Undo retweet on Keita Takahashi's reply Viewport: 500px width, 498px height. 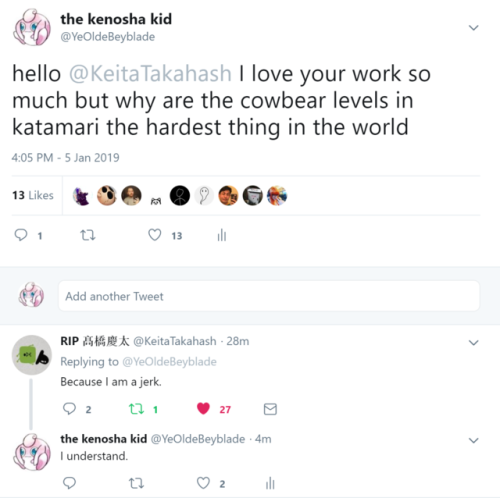[136, 409]
